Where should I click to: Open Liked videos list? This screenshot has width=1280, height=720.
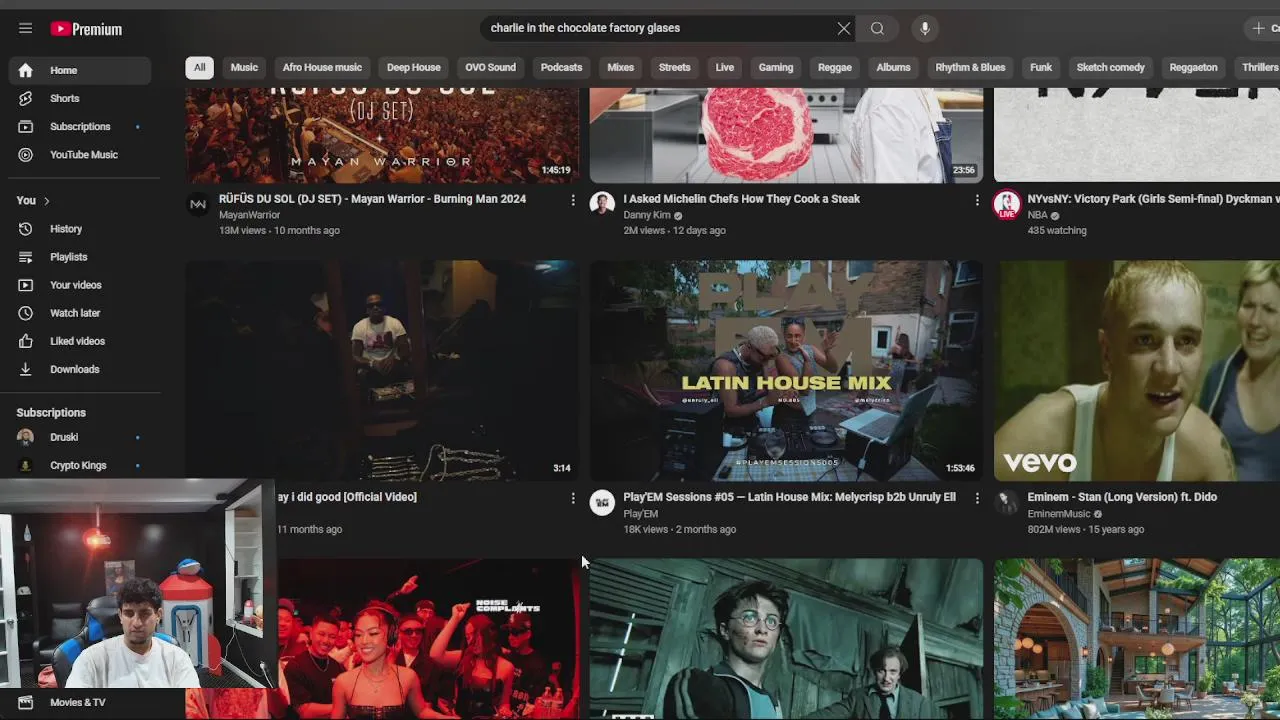(x=80, y=341)
